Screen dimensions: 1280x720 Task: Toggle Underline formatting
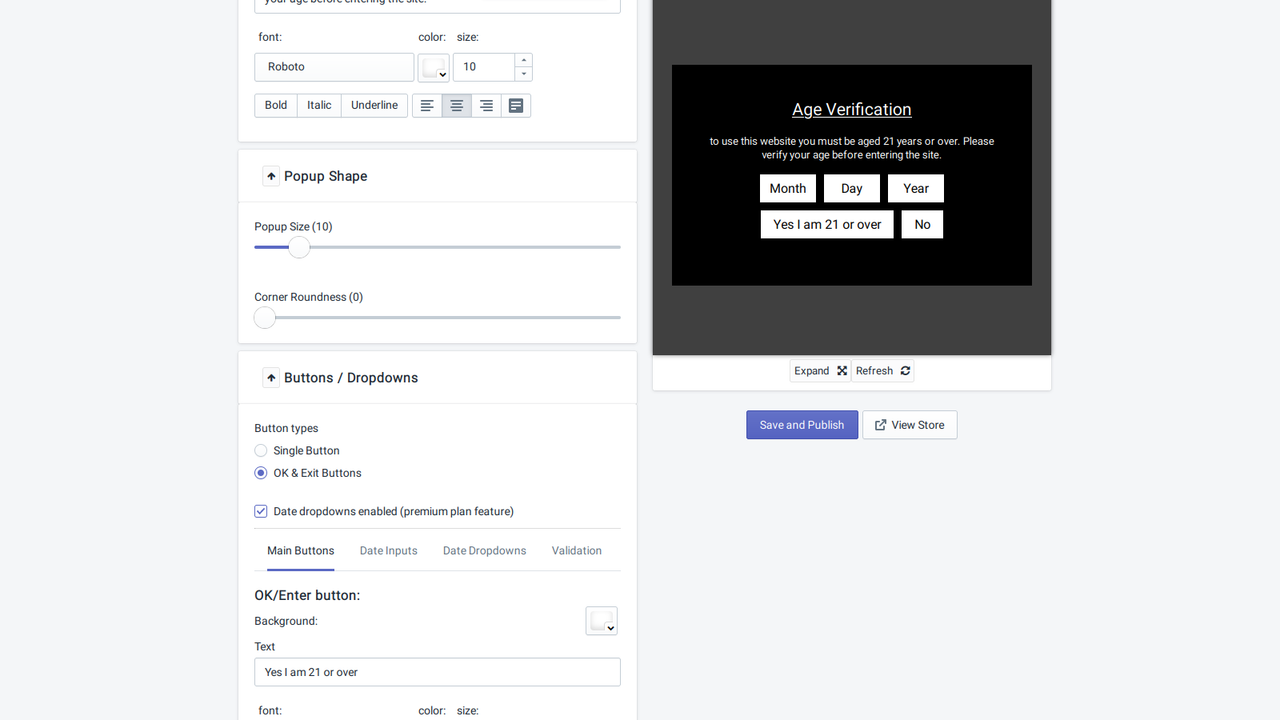374,105
